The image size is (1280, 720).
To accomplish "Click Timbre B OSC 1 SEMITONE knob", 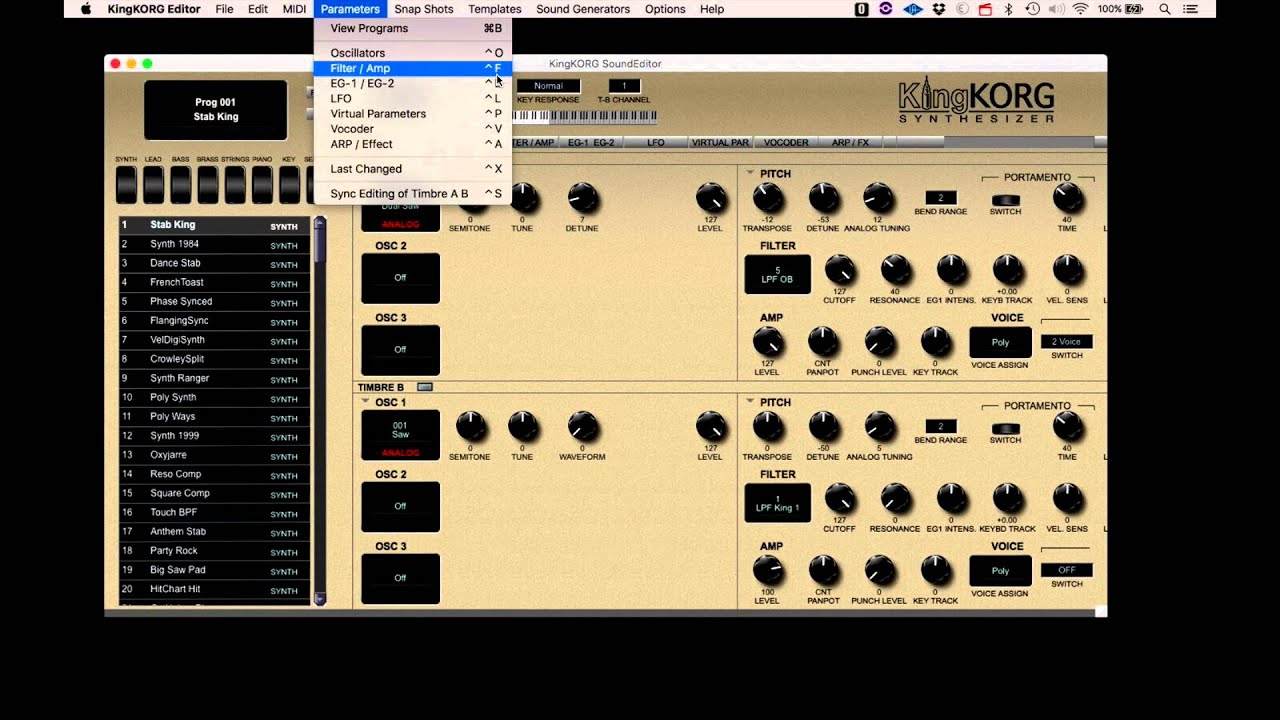I will point(470,427).
